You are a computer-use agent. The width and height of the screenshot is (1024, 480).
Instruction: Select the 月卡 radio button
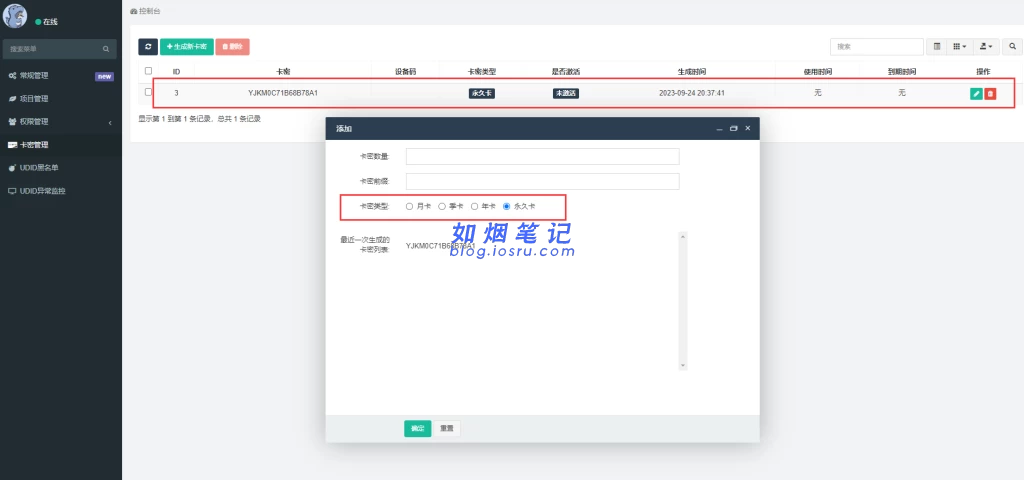[409, 206]
